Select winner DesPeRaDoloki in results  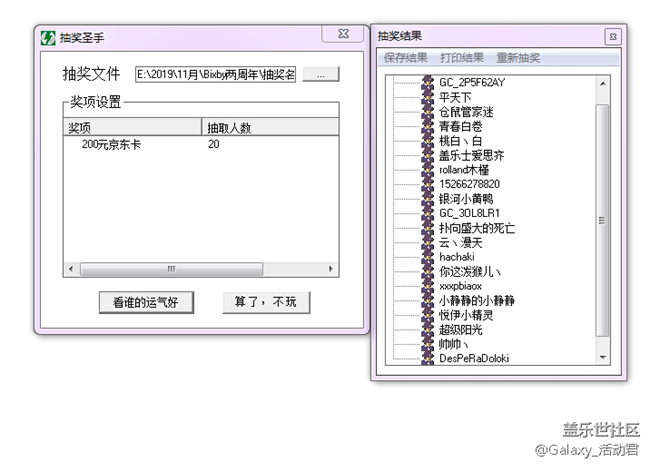[x=474, y=358]
